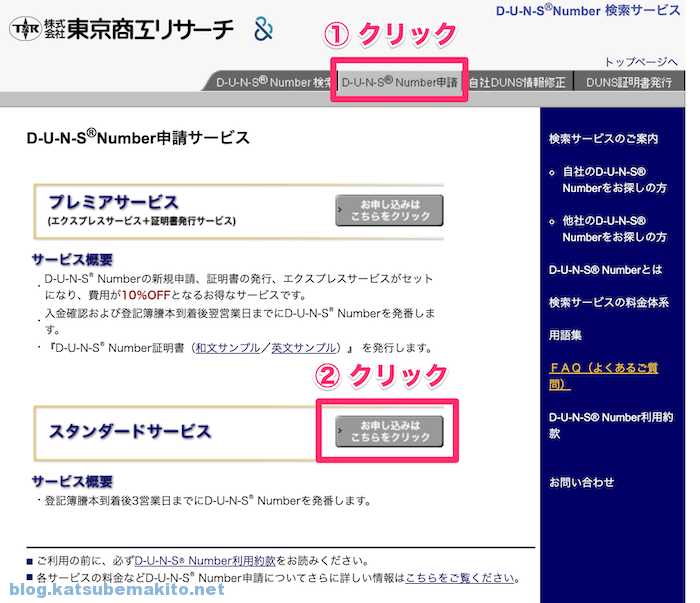Open sidebar D-U-N-S Numberとは
Viewport: 700px width, 603px height.
605,270
